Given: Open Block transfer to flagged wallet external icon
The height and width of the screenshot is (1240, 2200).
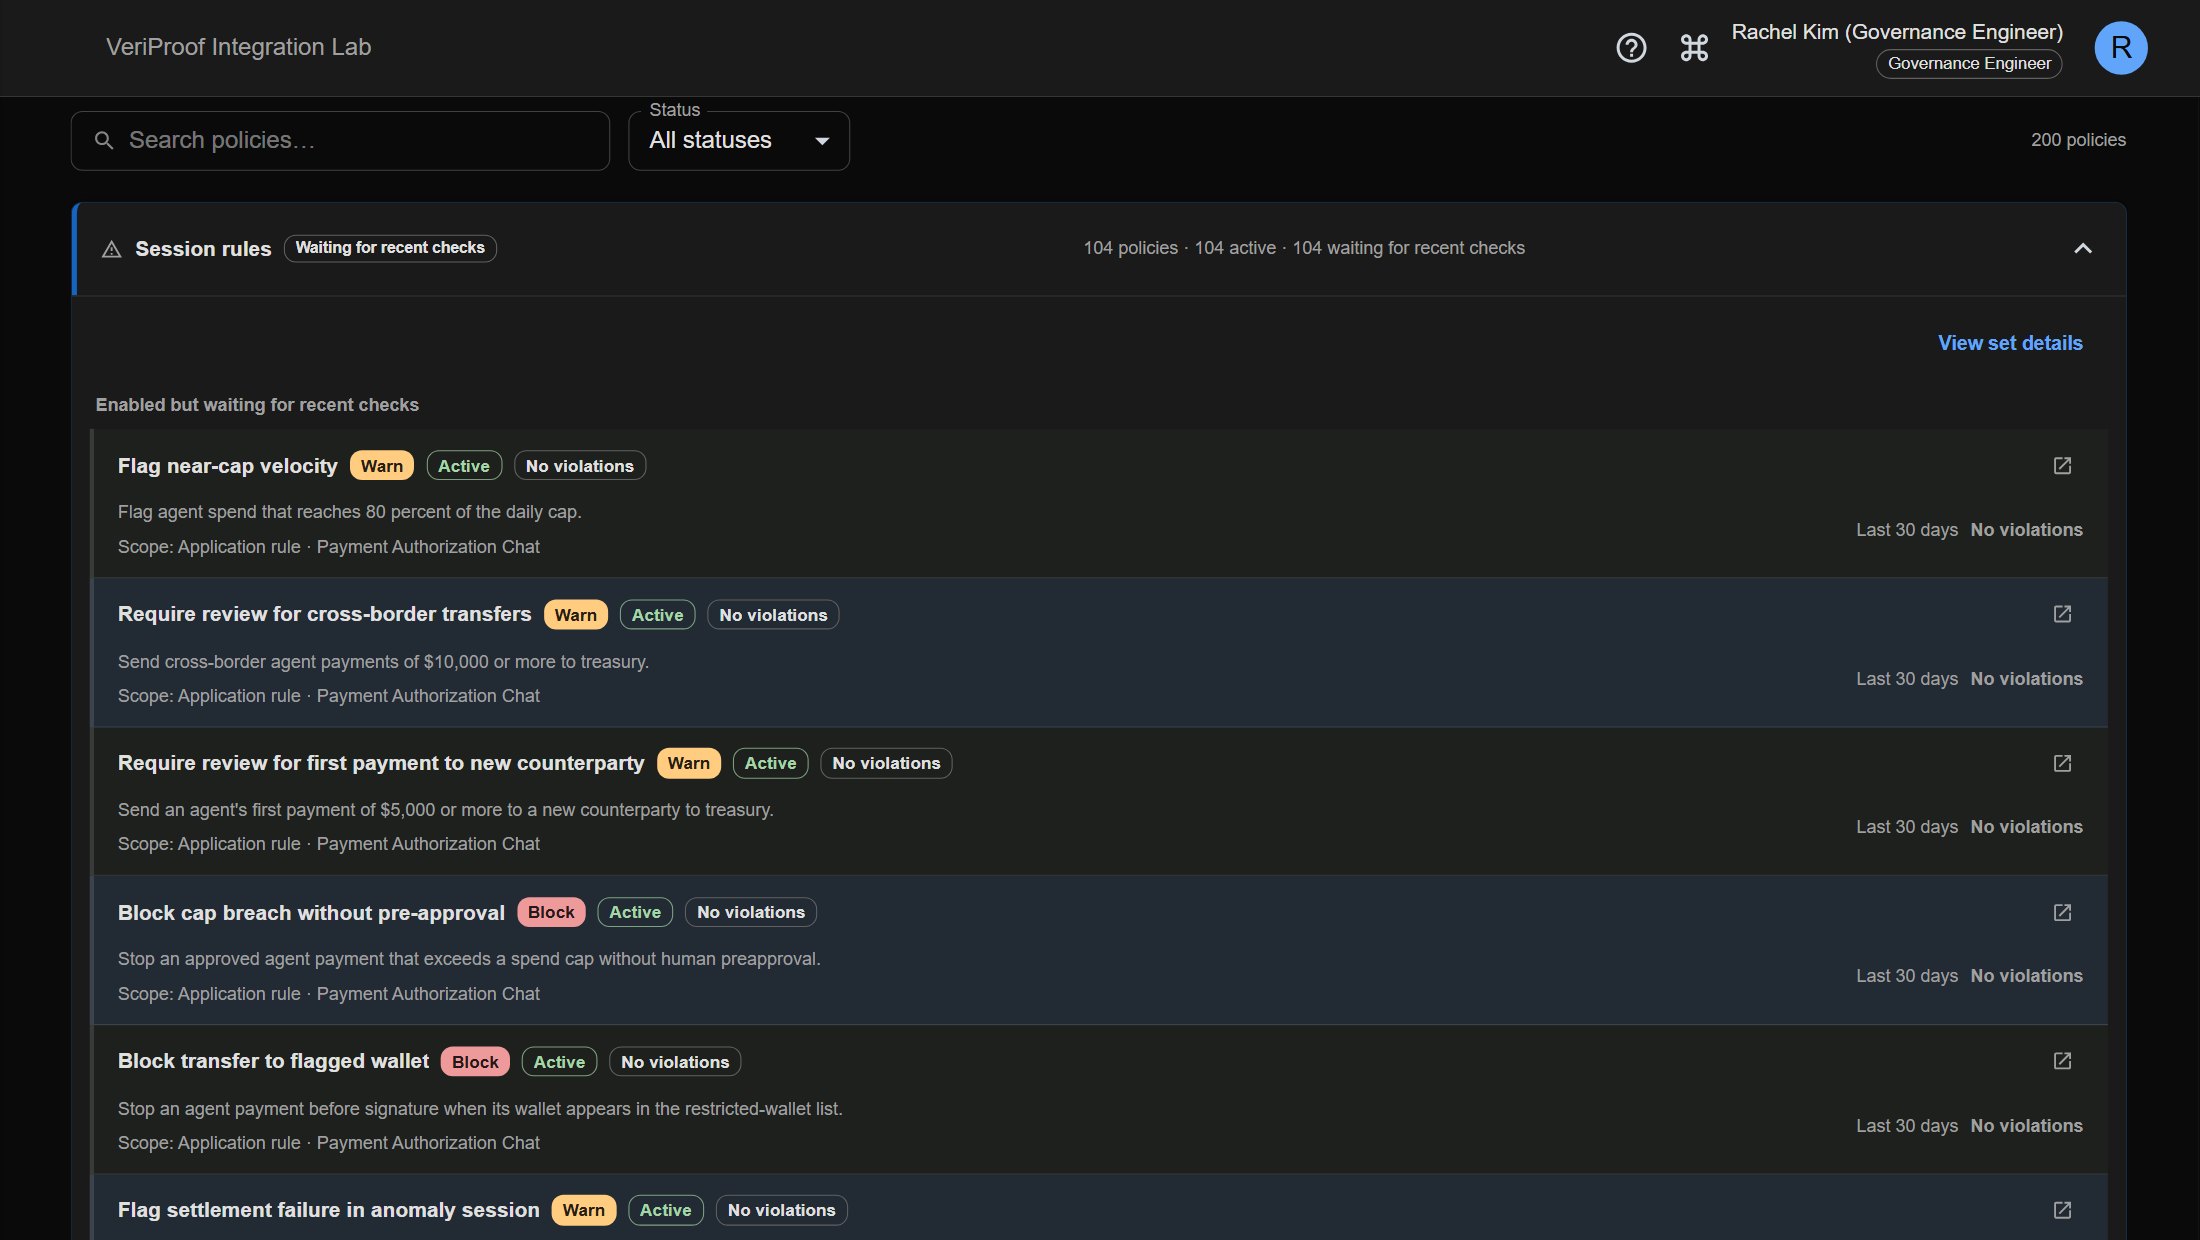Looking at the screenshot, I should pos(2062,1061).
